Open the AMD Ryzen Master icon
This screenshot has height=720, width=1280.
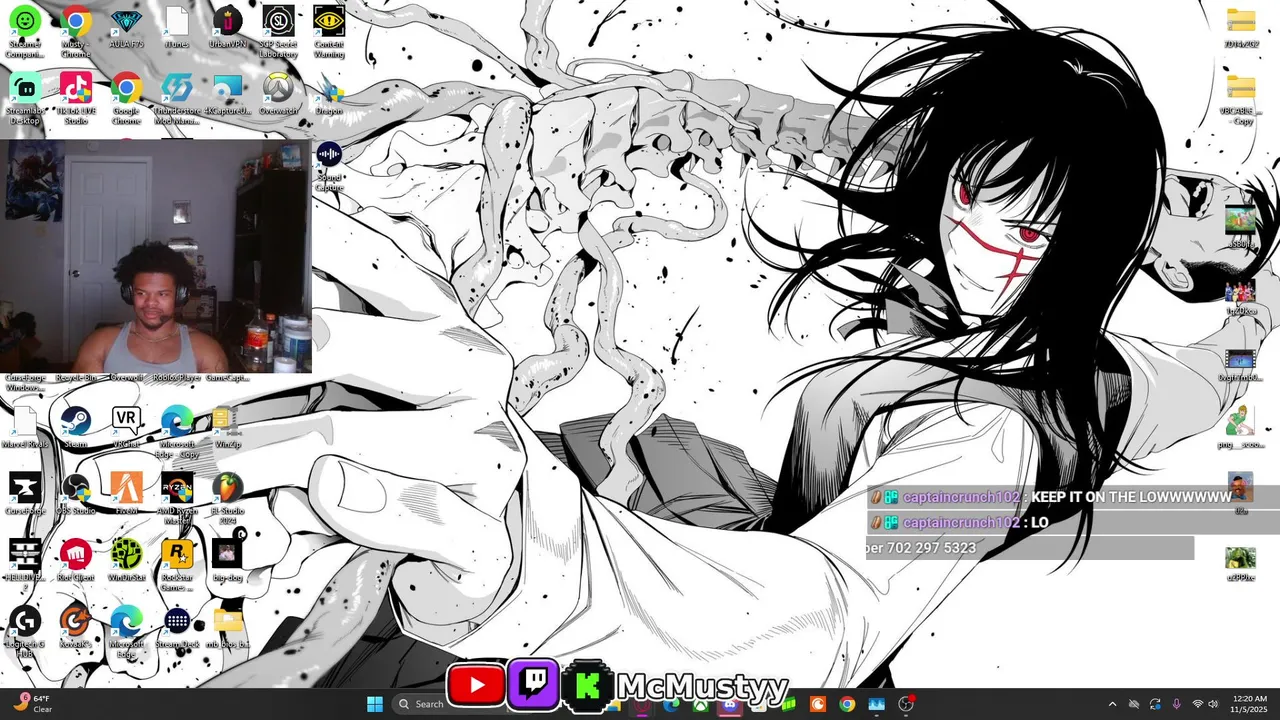pyautogui.click(x=176, y=499)
